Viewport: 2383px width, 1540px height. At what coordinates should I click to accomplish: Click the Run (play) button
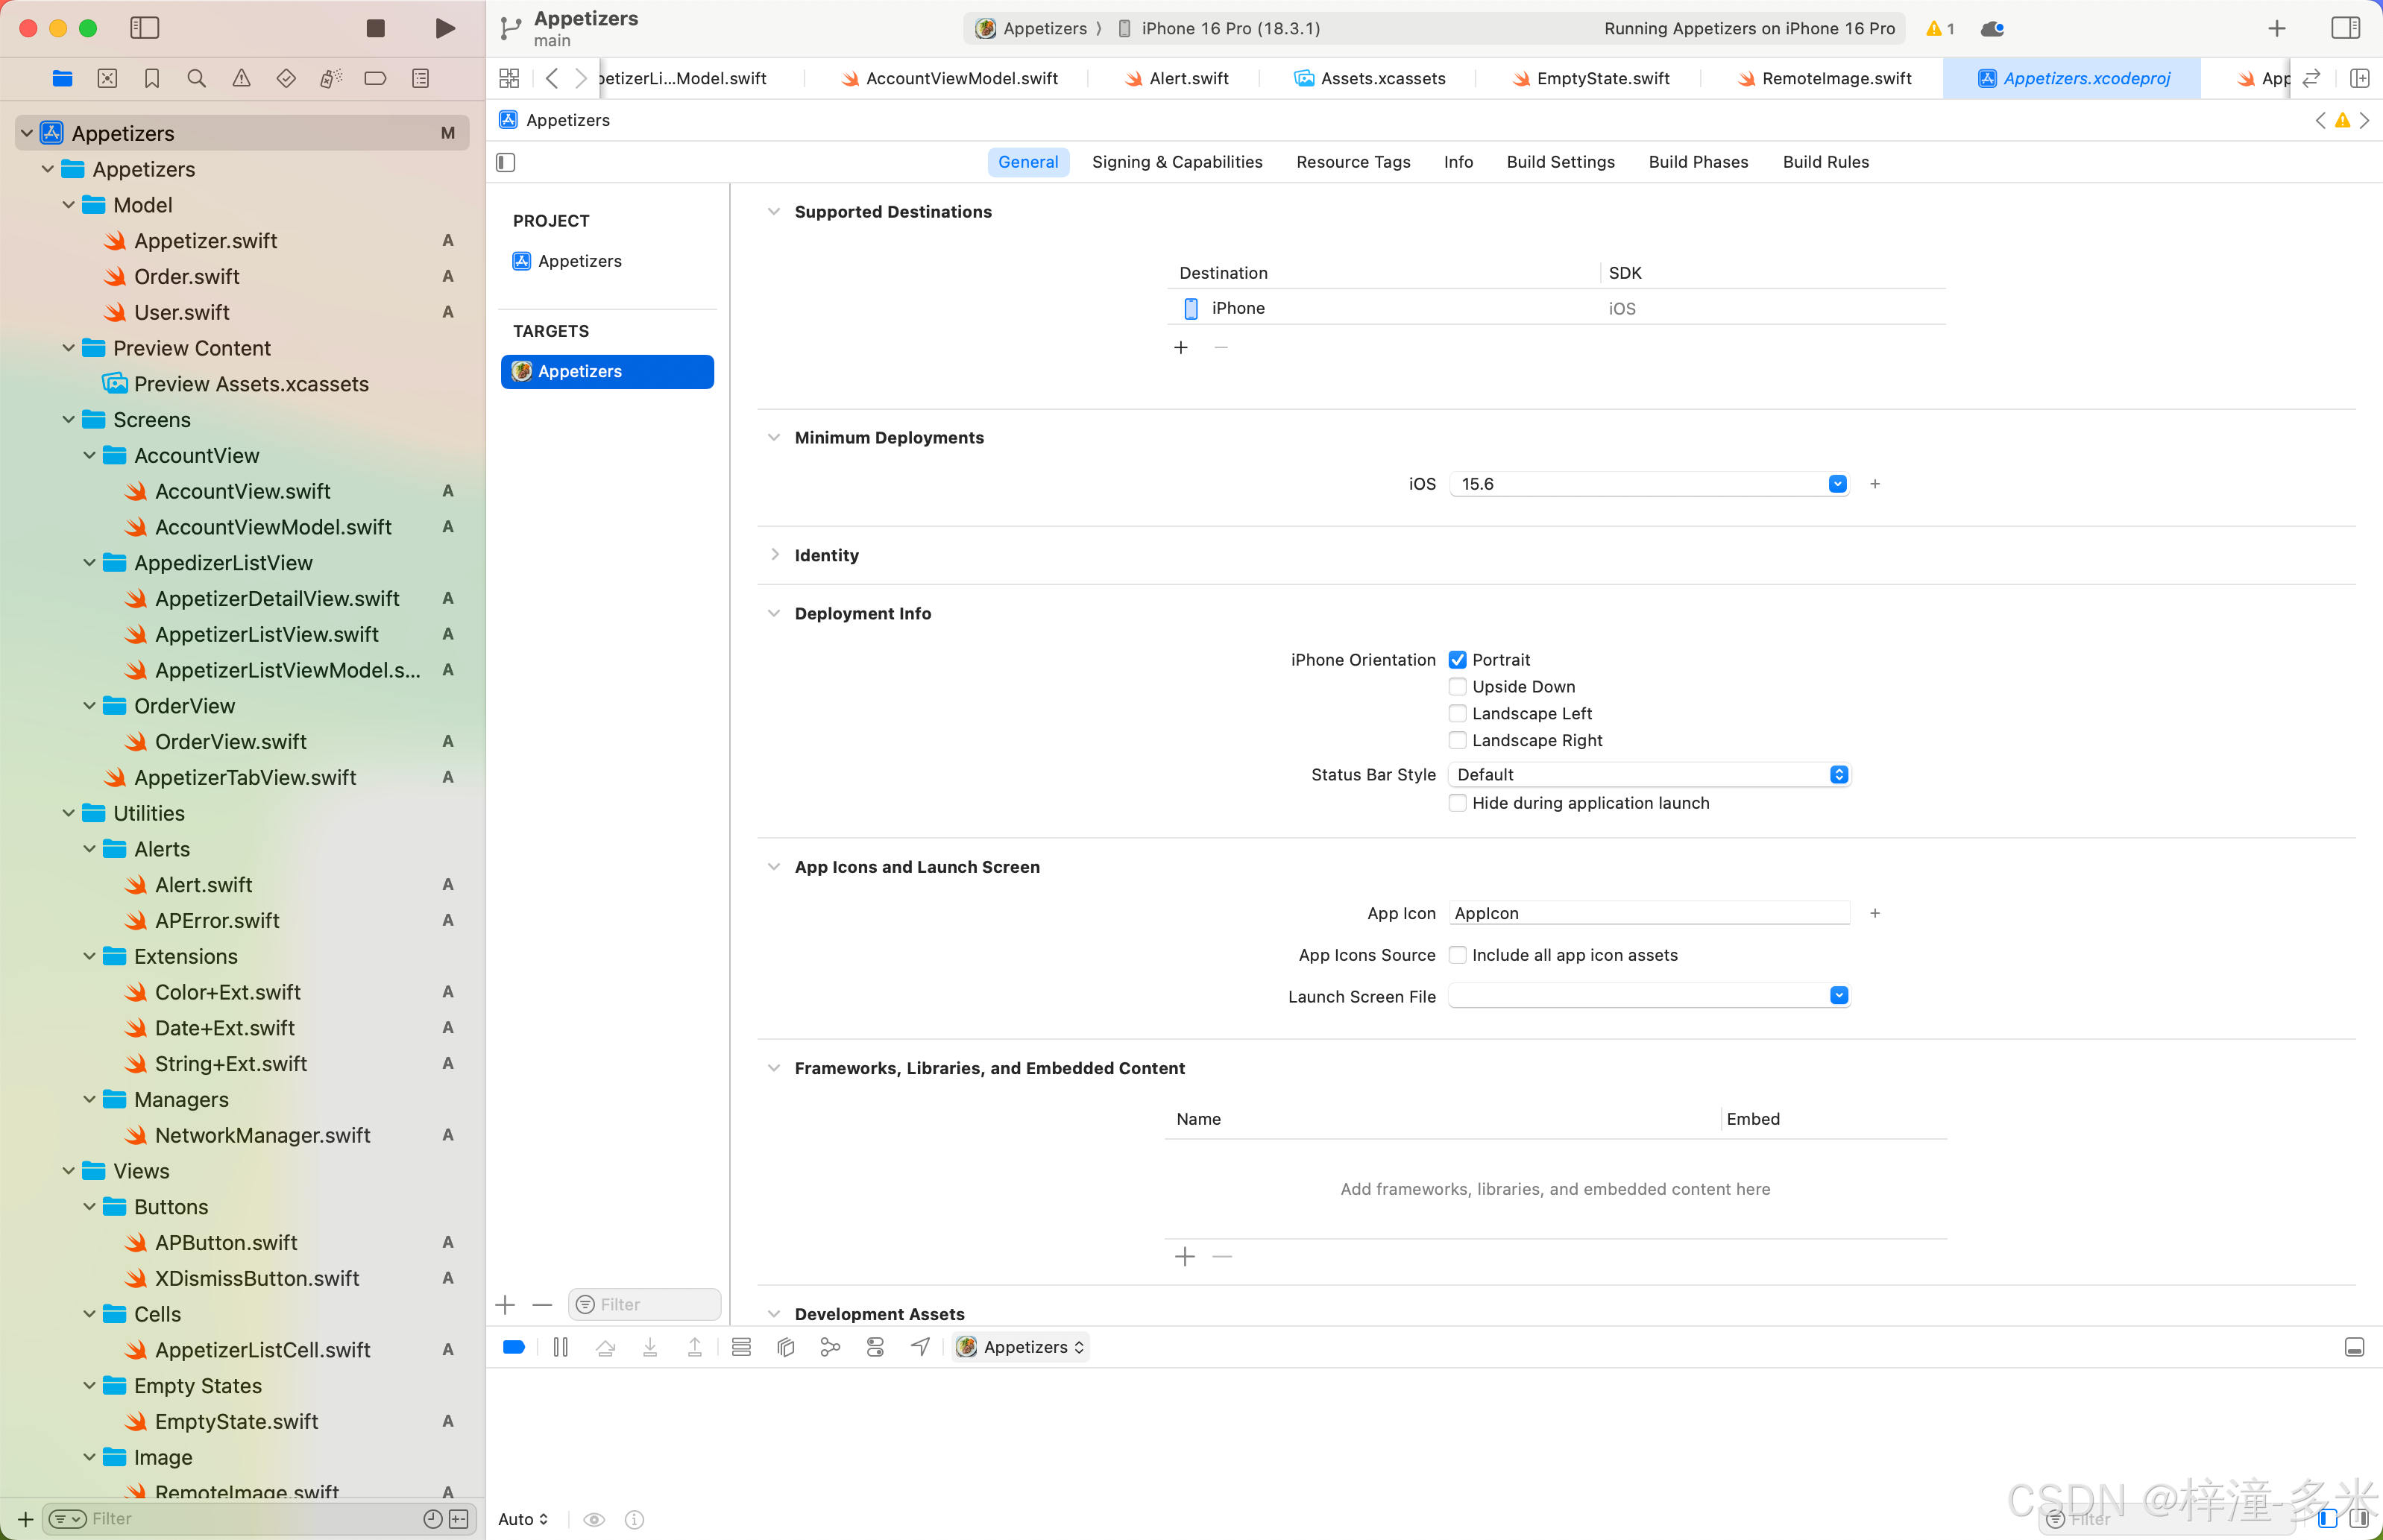[445, 28]
